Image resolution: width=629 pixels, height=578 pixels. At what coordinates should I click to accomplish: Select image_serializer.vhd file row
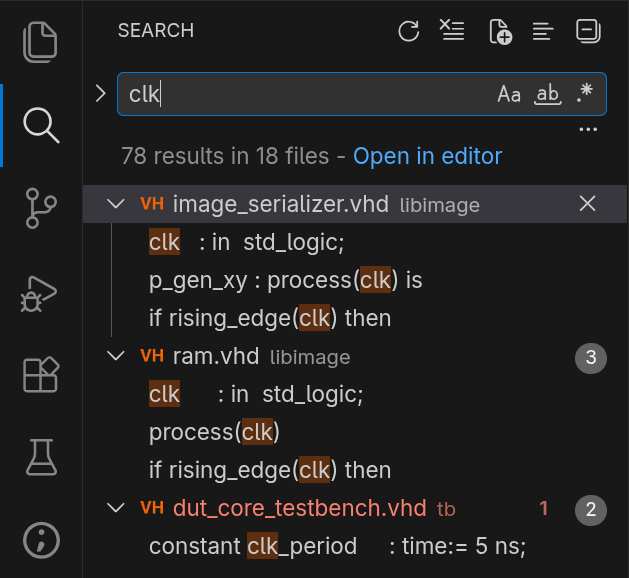(x=355, y=204)
